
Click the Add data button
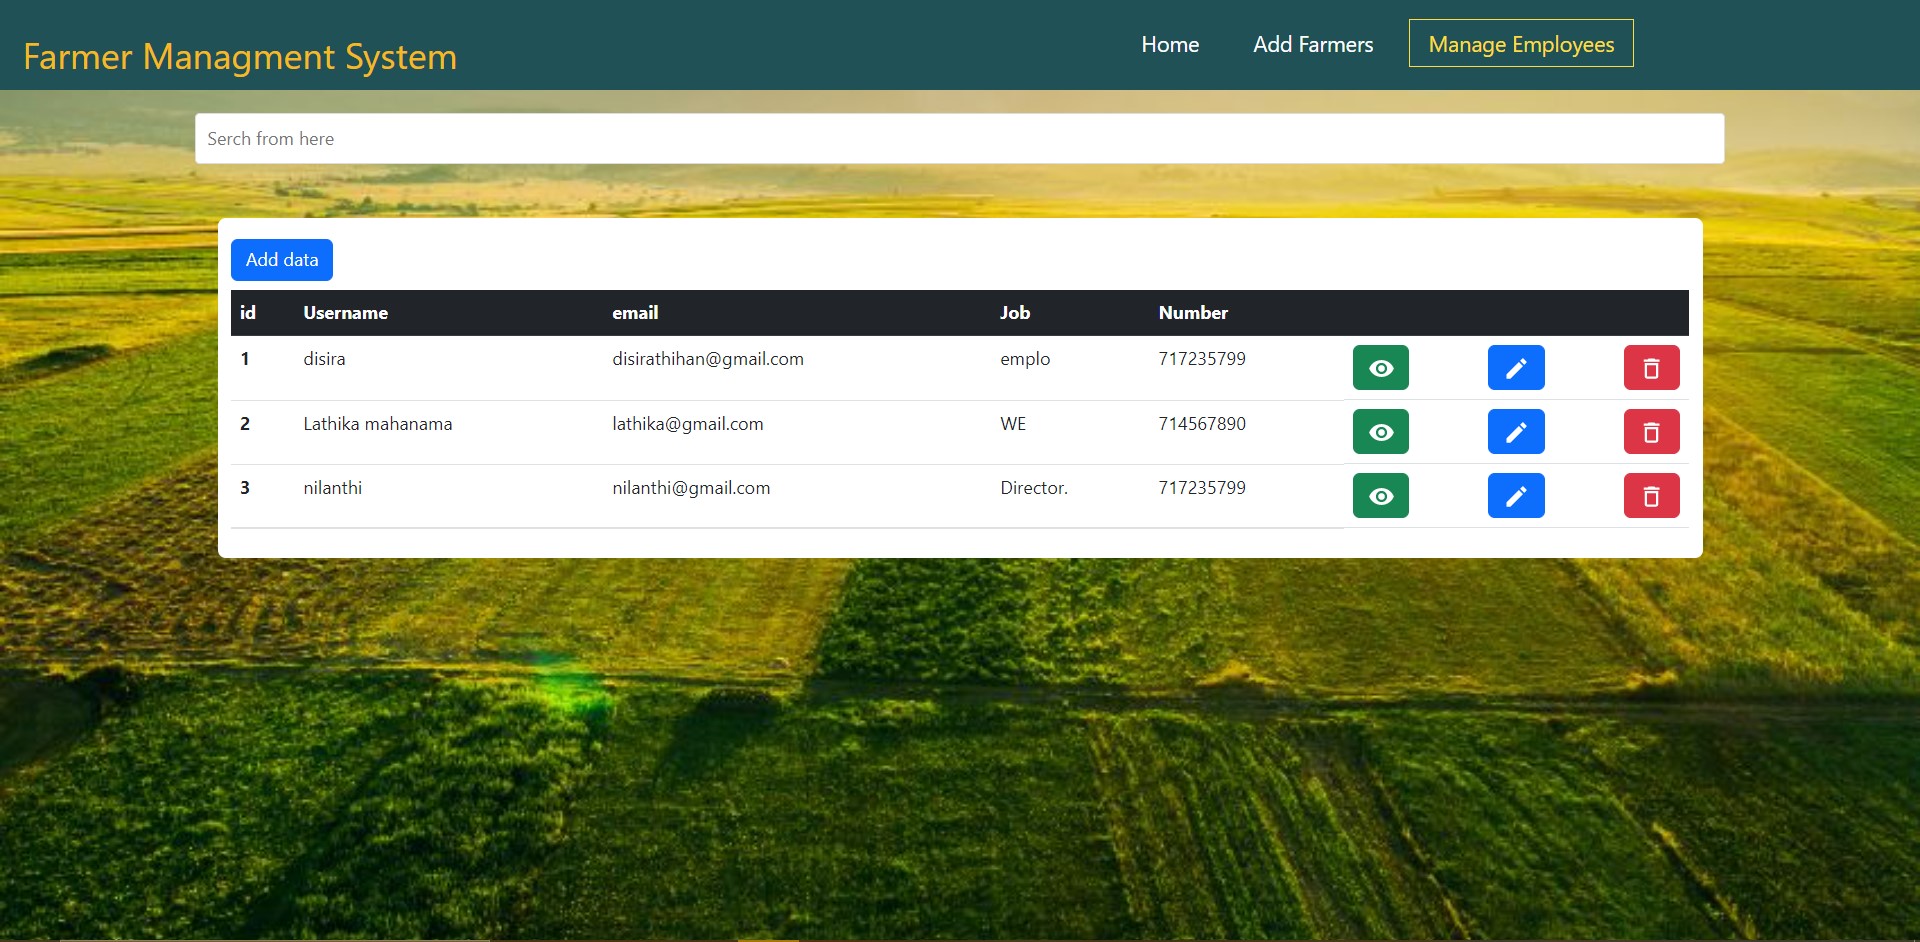tap(281, 259)
